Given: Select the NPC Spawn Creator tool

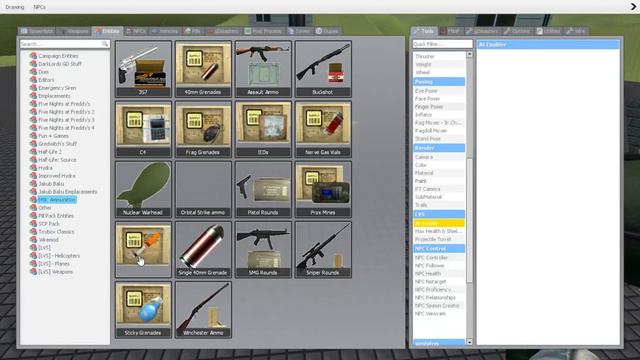Looking at the screenshot, I should point(439,305).
